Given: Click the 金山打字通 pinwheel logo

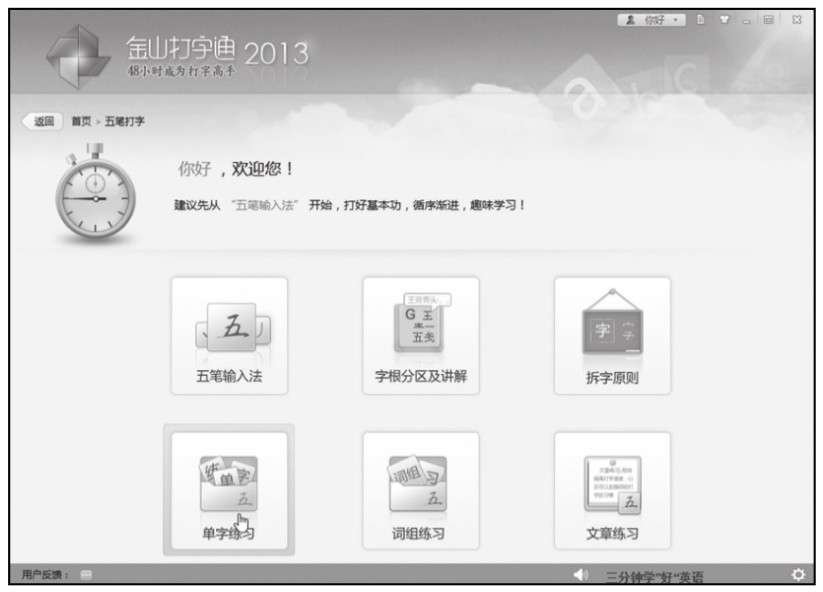Looking at the screenshot, I should 78,56.
